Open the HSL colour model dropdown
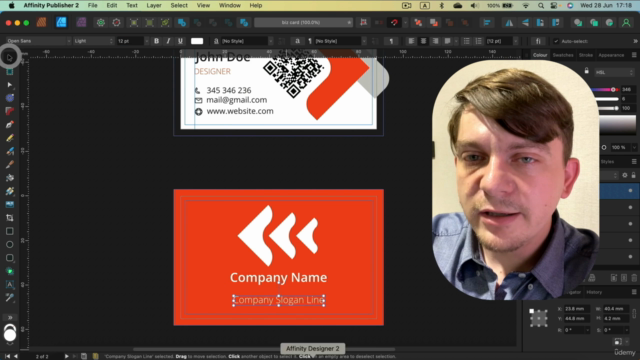The height and width of the screenshot is (360, 640). point(614,72)
